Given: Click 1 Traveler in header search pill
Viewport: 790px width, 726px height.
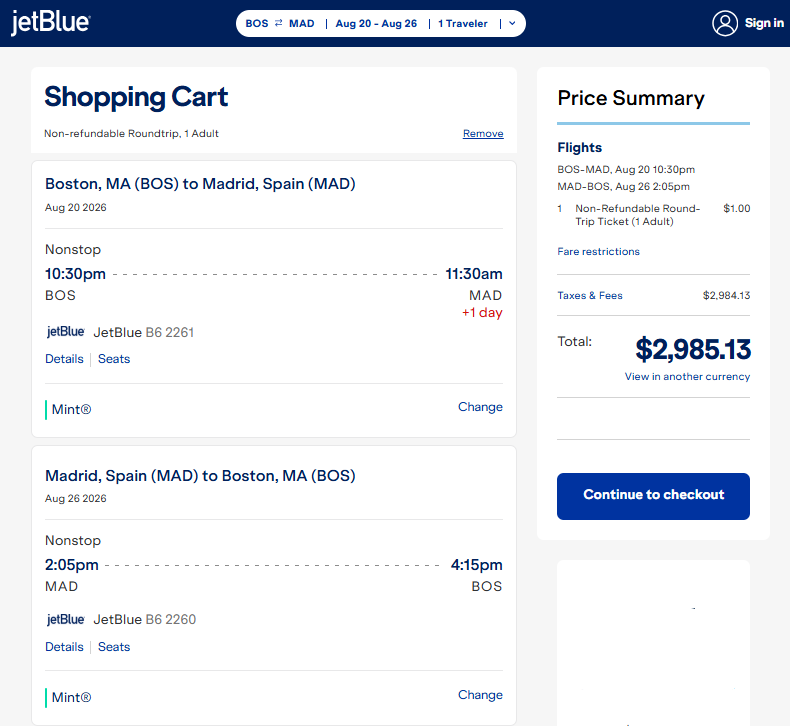Looking at the screenshot, I should point(463,23).
